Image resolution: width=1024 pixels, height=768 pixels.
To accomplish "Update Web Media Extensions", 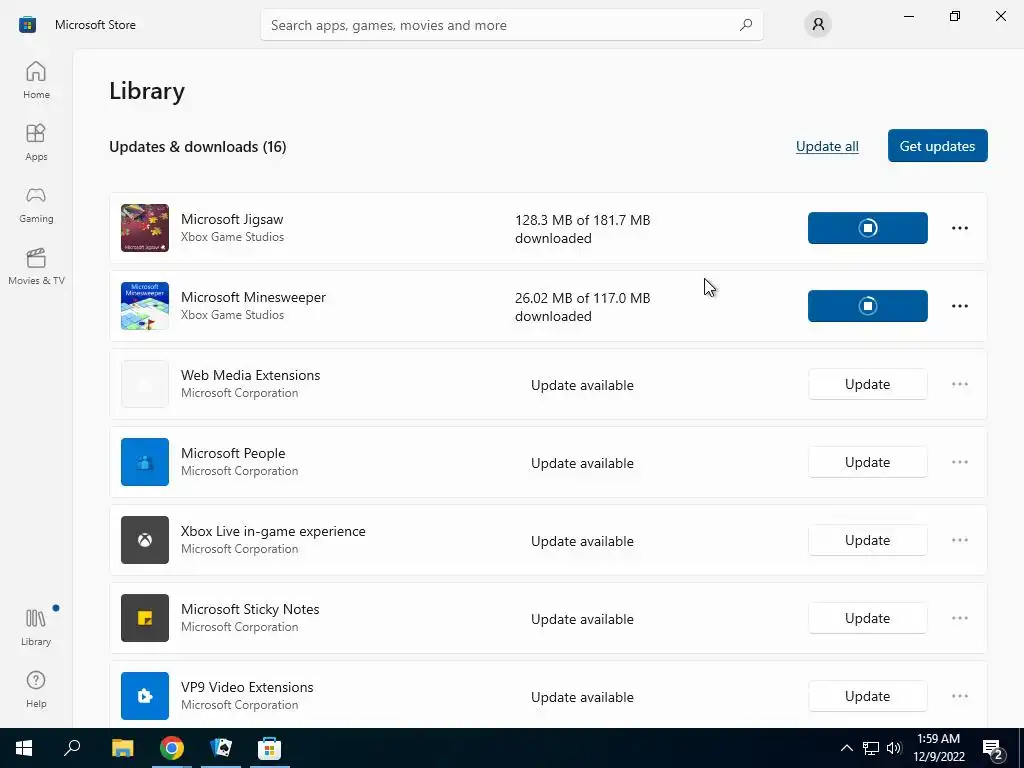I will [867, 384].
